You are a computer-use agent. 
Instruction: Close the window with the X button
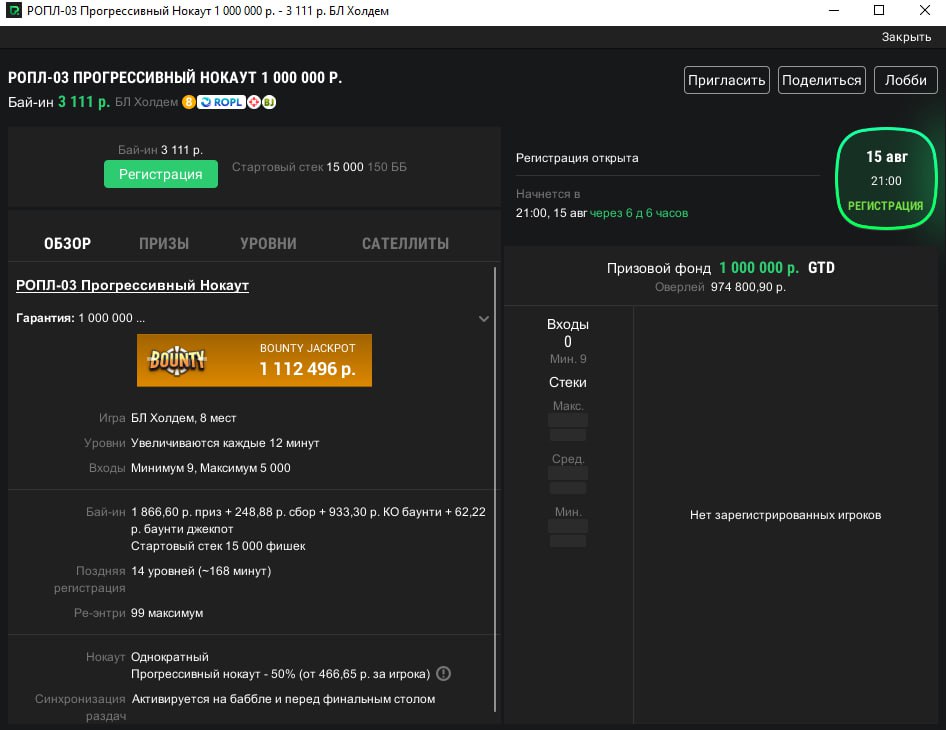coord(924,11)
